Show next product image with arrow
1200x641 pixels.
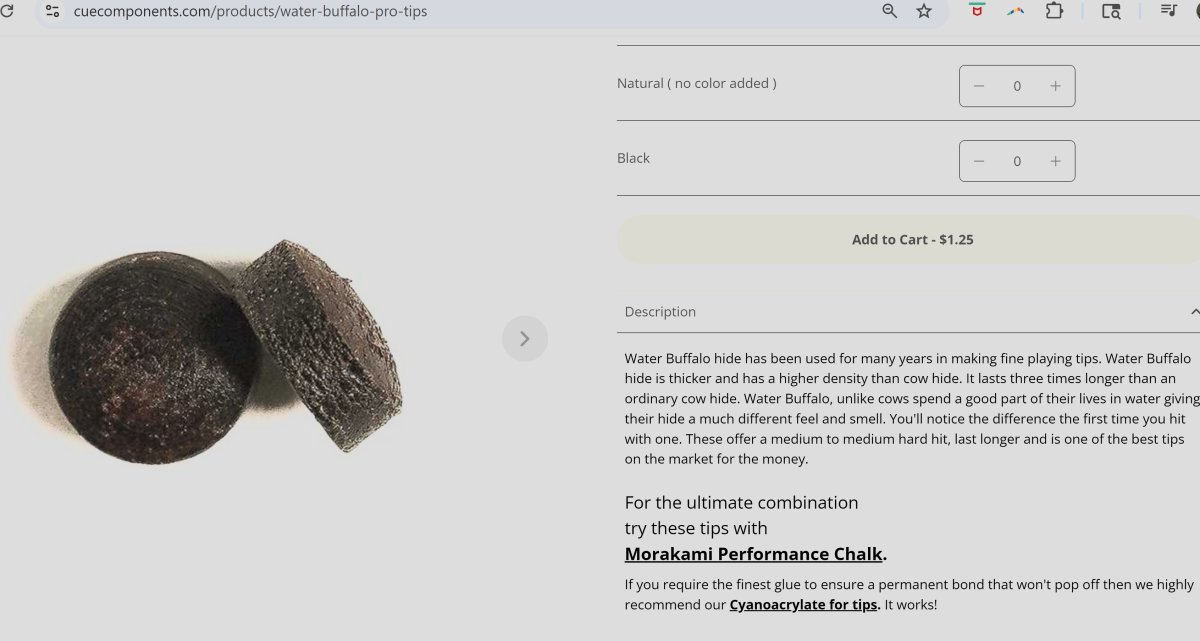(525, 339)
